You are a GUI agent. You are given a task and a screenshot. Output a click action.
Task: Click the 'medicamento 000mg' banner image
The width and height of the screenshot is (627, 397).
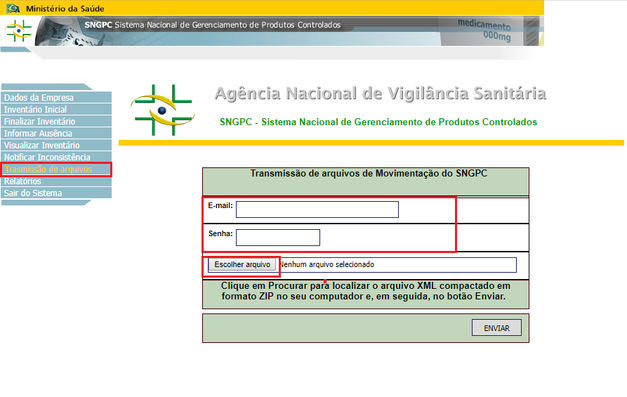click(x=484, y=30)
